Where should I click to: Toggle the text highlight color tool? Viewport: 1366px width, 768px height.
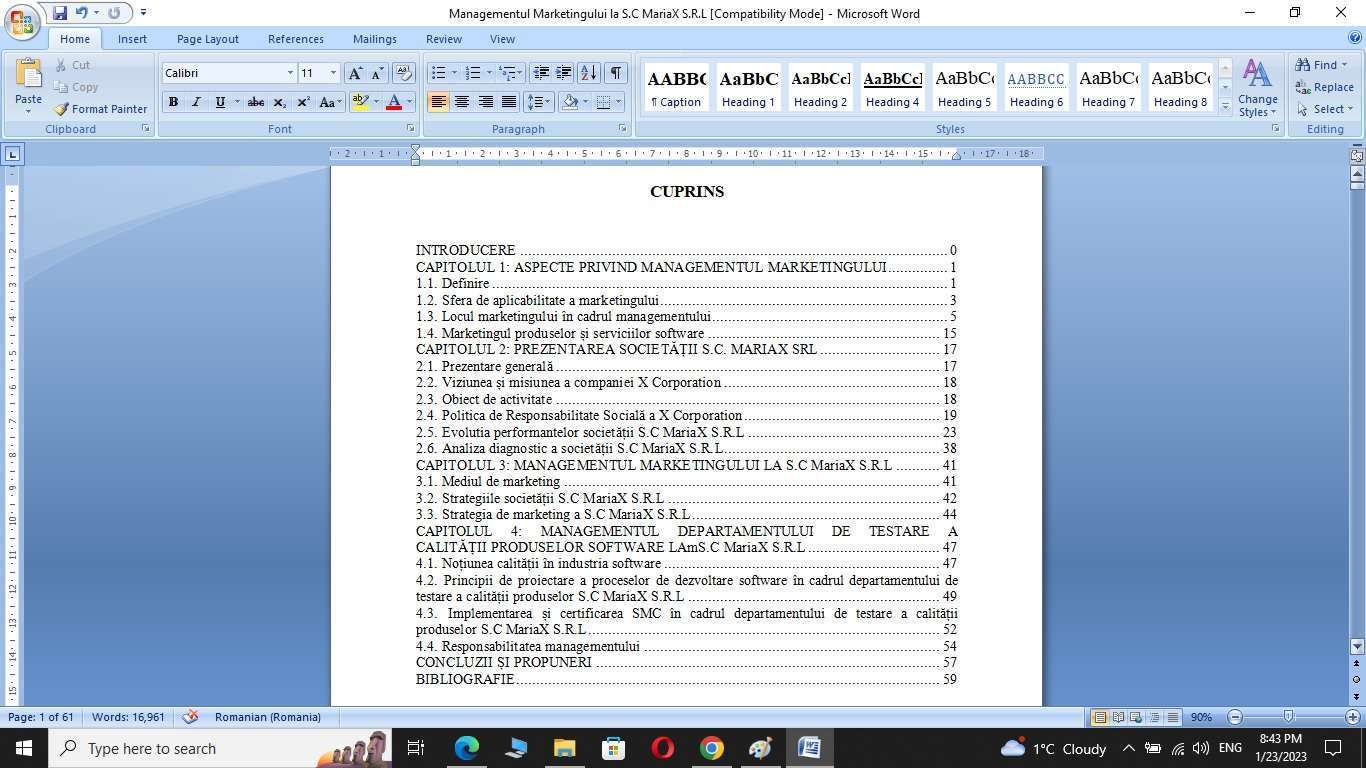[358, 102]
